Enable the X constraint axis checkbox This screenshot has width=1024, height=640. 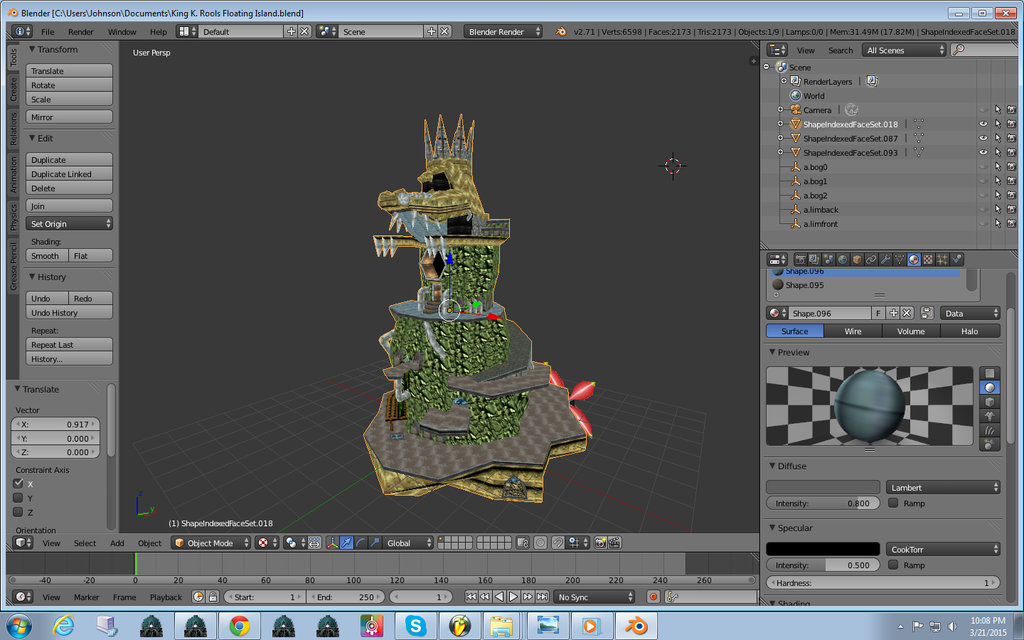[18, 484]
